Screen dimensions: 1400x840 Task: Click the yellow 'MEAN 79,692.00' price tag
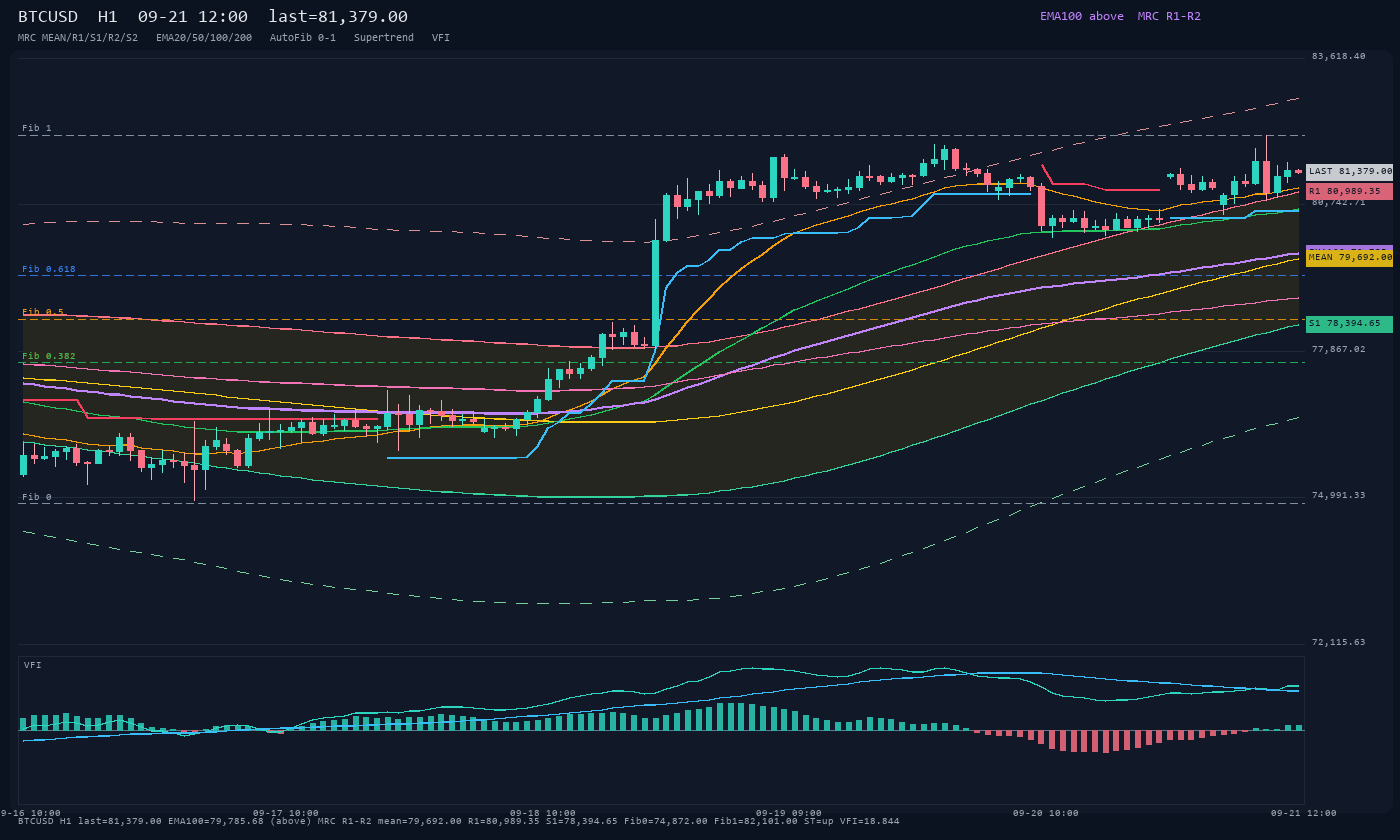(1349, 257)
